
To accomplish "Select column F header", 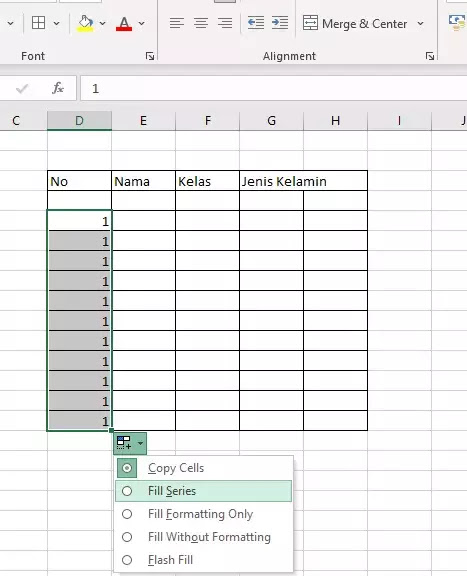I will (208, 120).
